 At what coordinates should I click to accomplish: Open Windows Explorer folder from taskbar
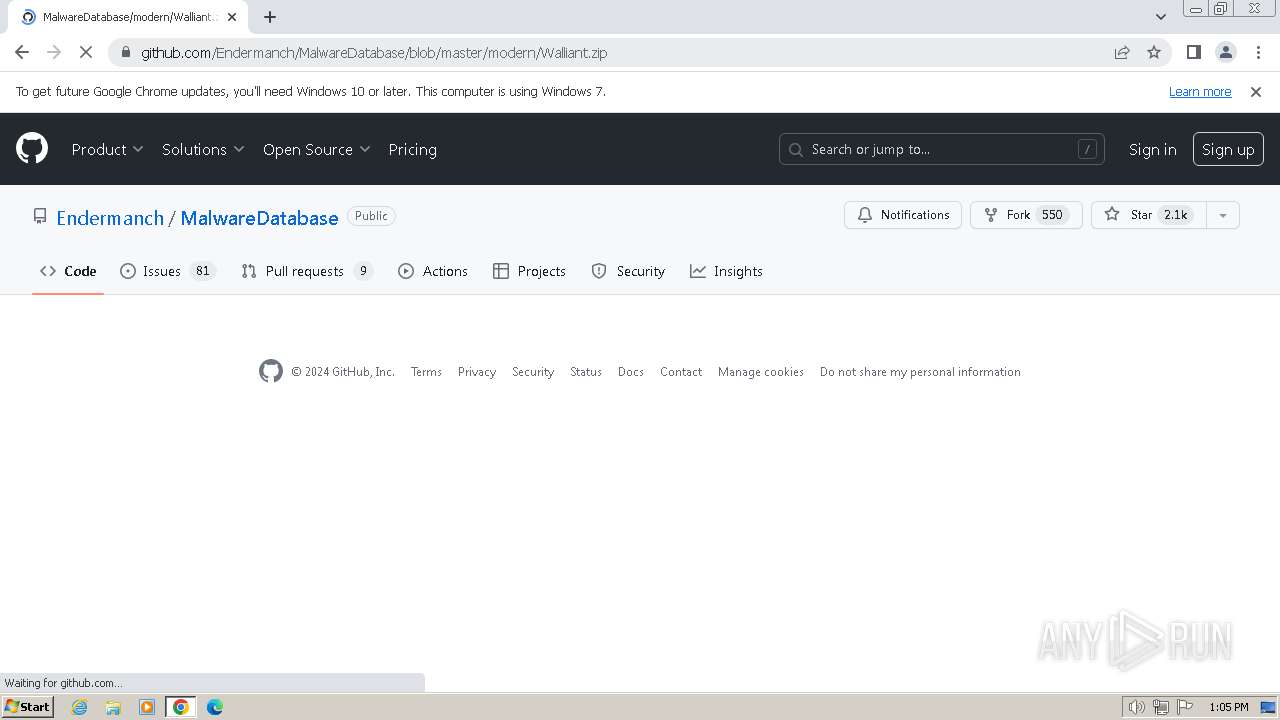point(113,707)
